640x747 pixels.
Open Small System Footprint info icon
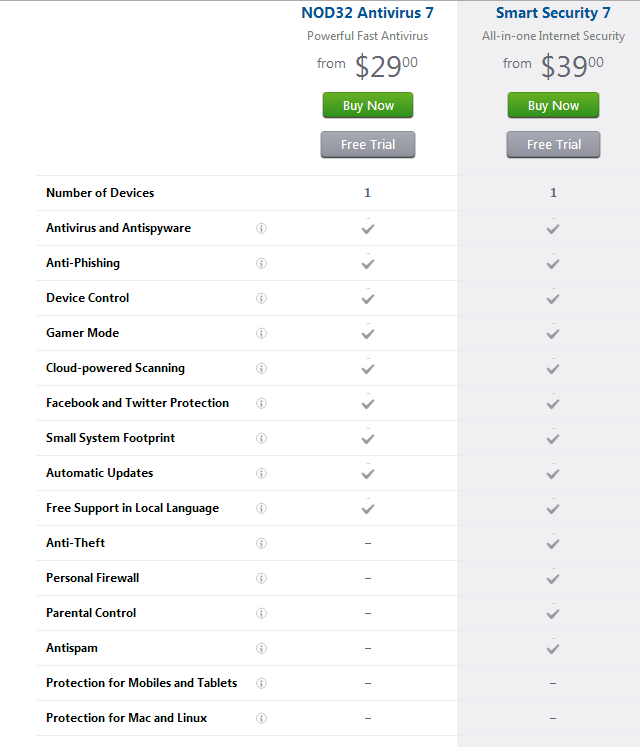(x=261, y=438)
